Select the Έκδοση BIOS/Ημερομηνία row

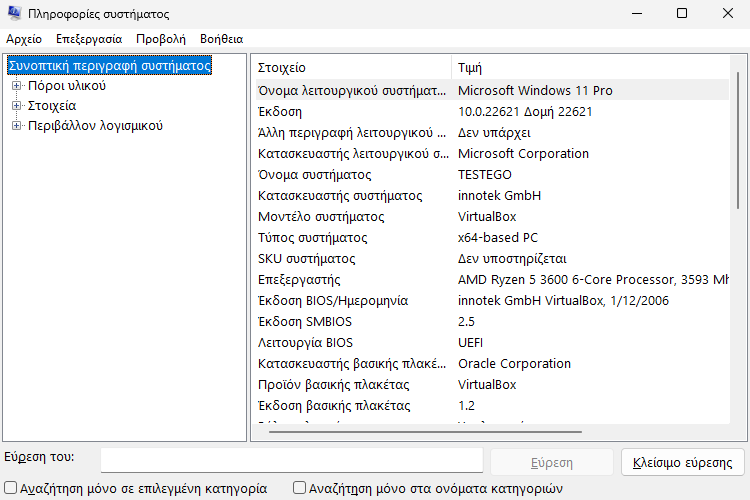pos(492,301)
